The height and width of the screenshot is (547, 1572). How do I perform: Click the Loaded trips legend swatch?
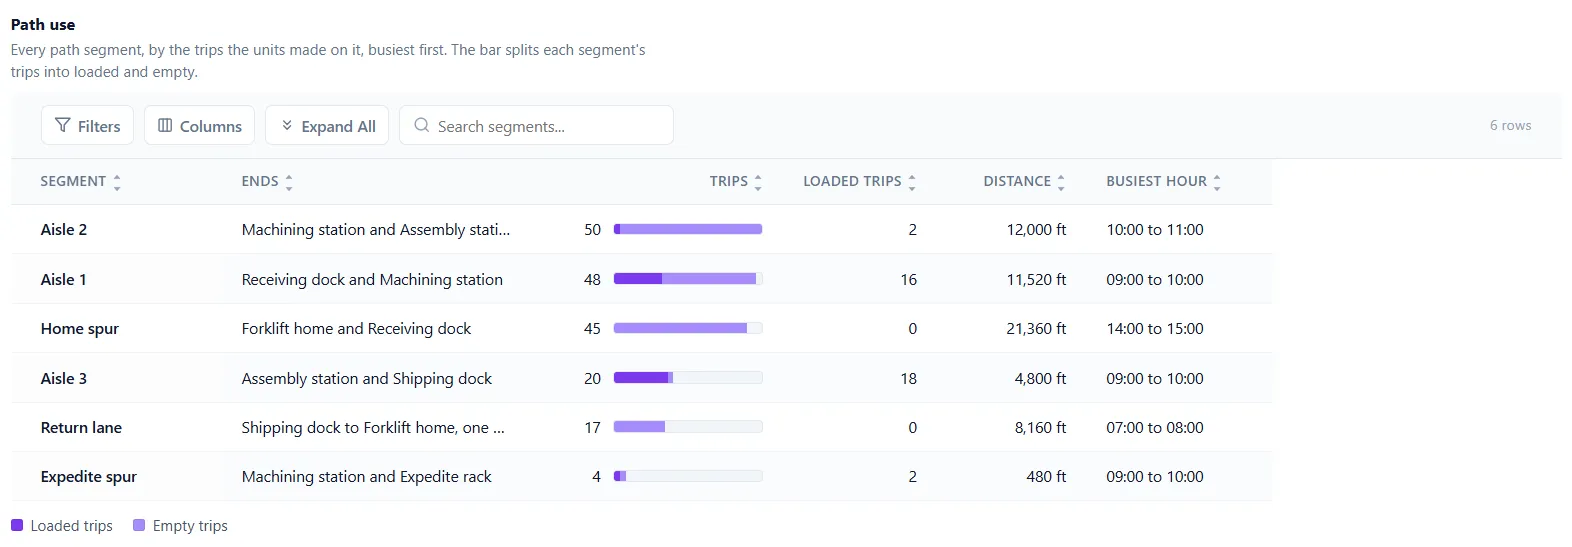pos(17,525)
